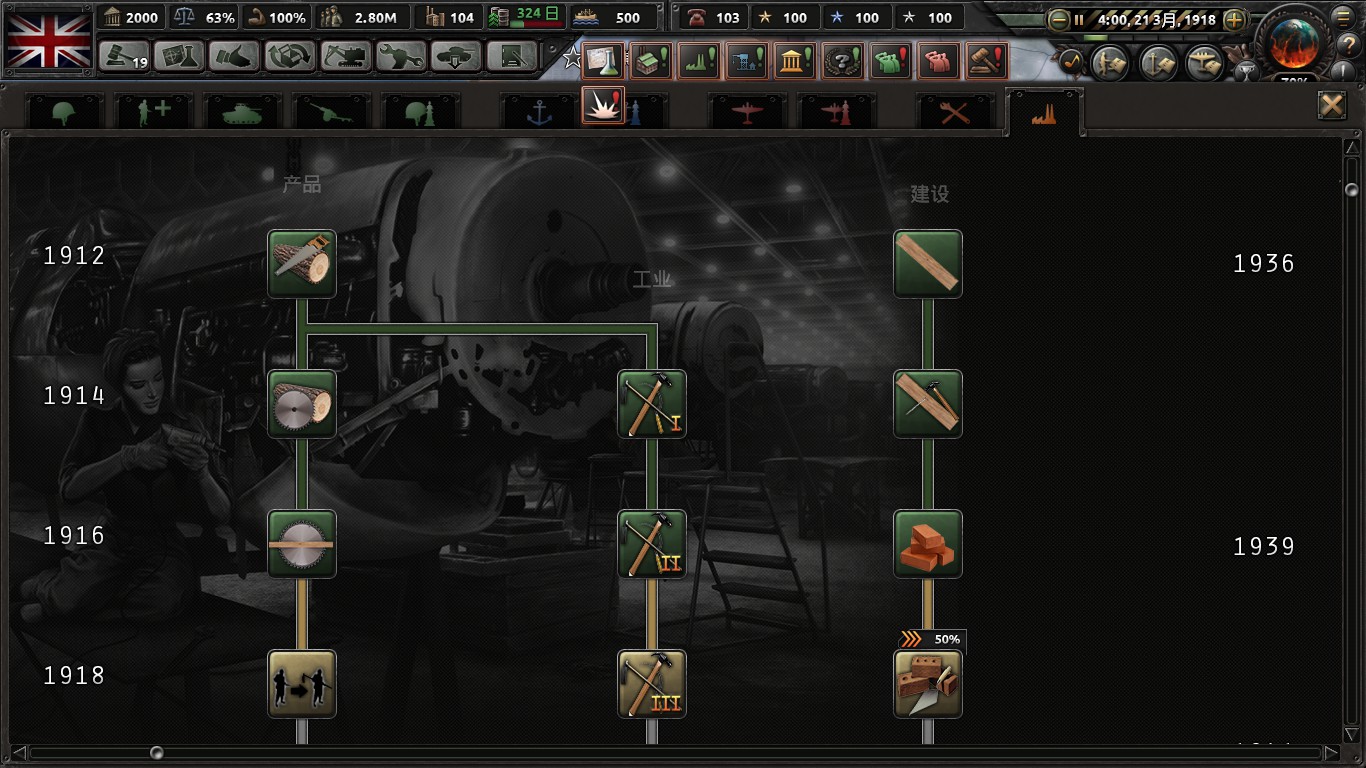
Task: Click the fuel 324 barrels indicator
Action: (526, 17)
